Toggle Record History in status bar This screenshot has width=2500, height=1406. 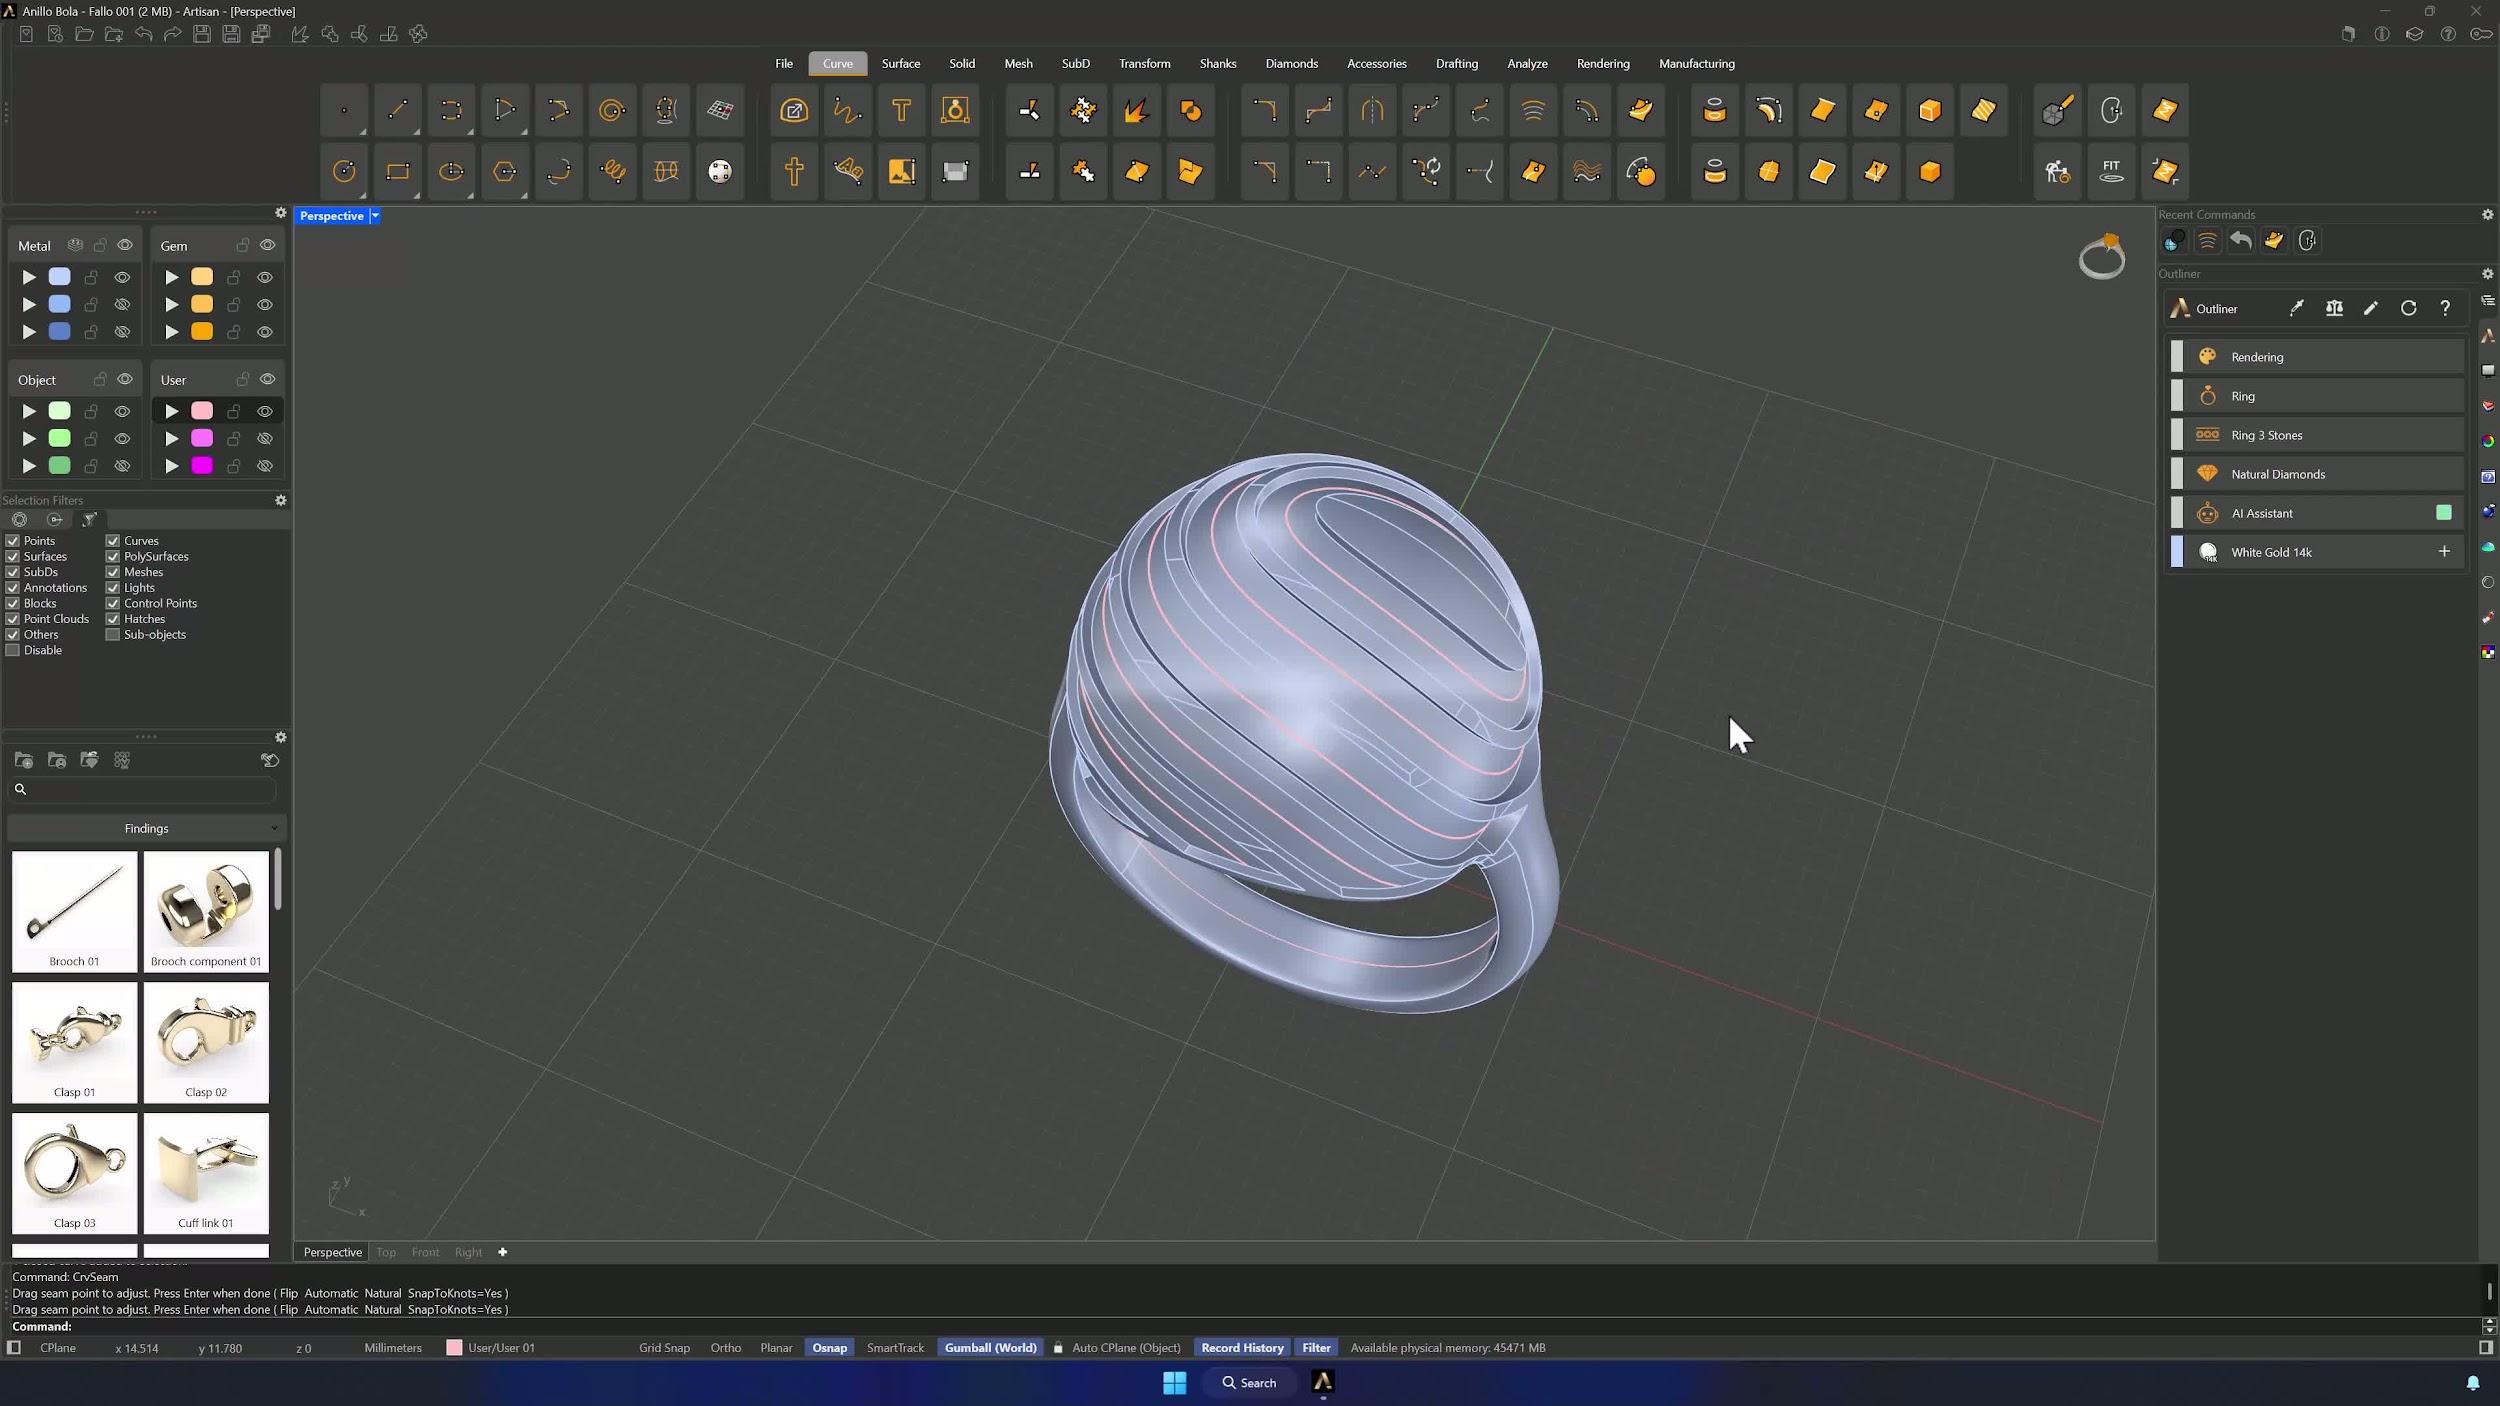pyautogui.click(x=1242, y=1348)
